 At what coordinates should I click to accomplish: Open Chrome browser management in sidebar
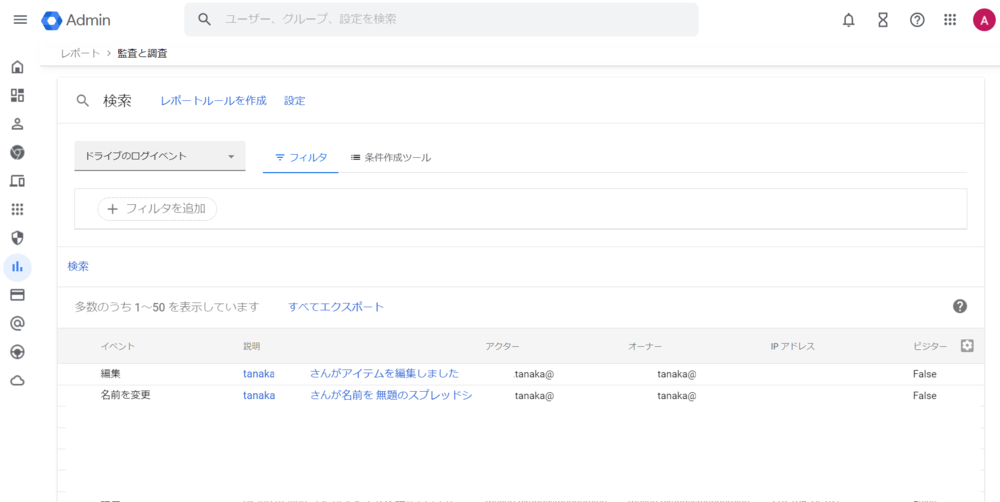[17, 153]
